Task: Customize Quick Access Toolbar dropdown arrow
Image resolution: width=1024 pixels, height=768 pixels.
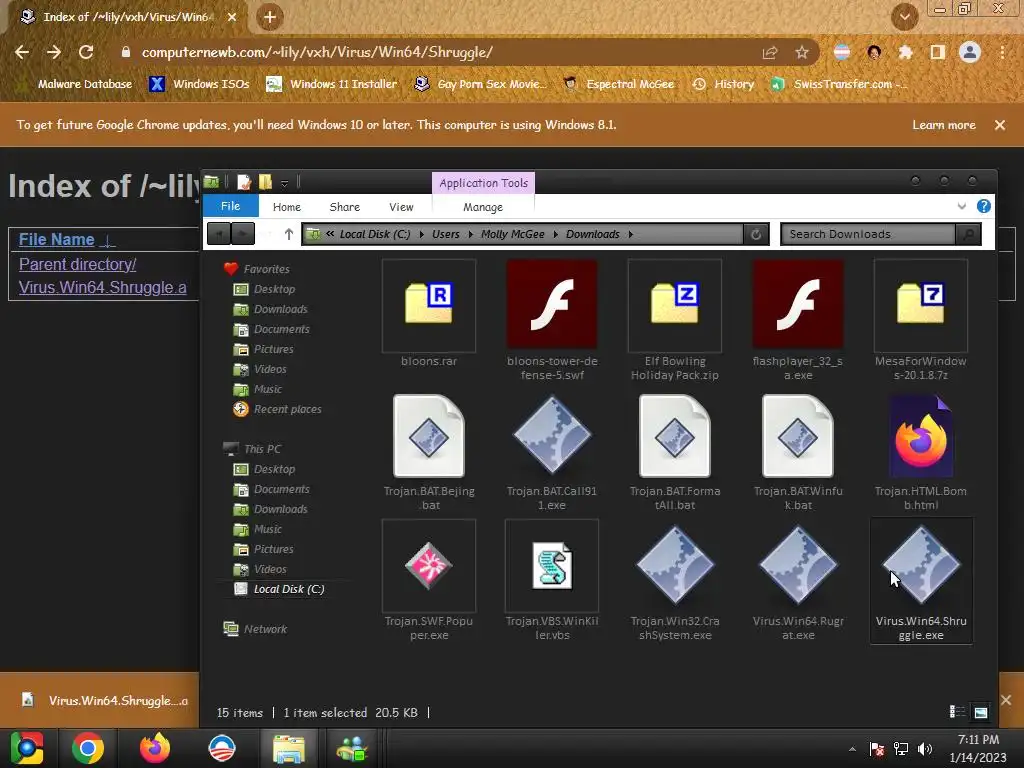Action: point(284,183)
